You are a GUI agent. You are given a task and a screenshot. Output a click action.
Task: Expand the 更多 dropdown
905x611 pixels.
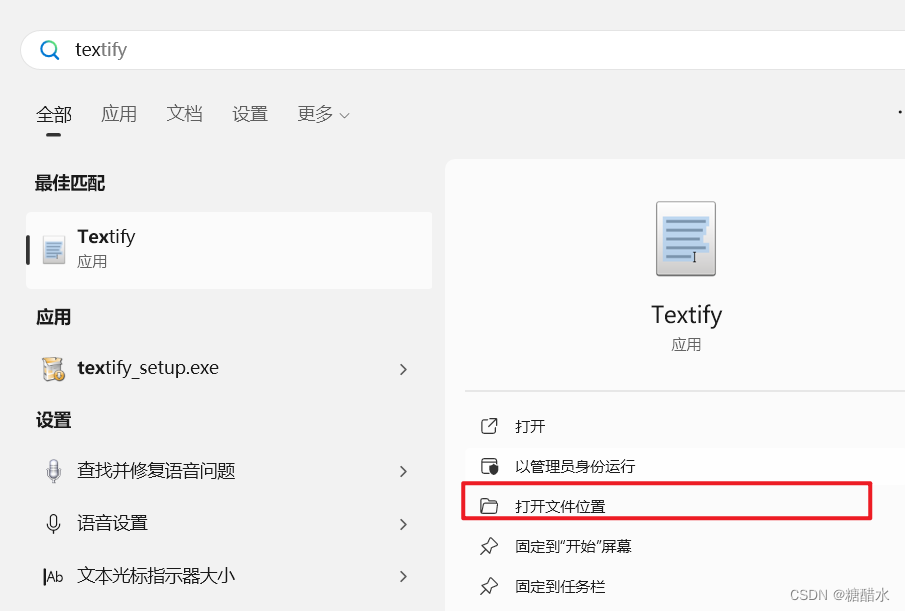(x=323, y=114)
